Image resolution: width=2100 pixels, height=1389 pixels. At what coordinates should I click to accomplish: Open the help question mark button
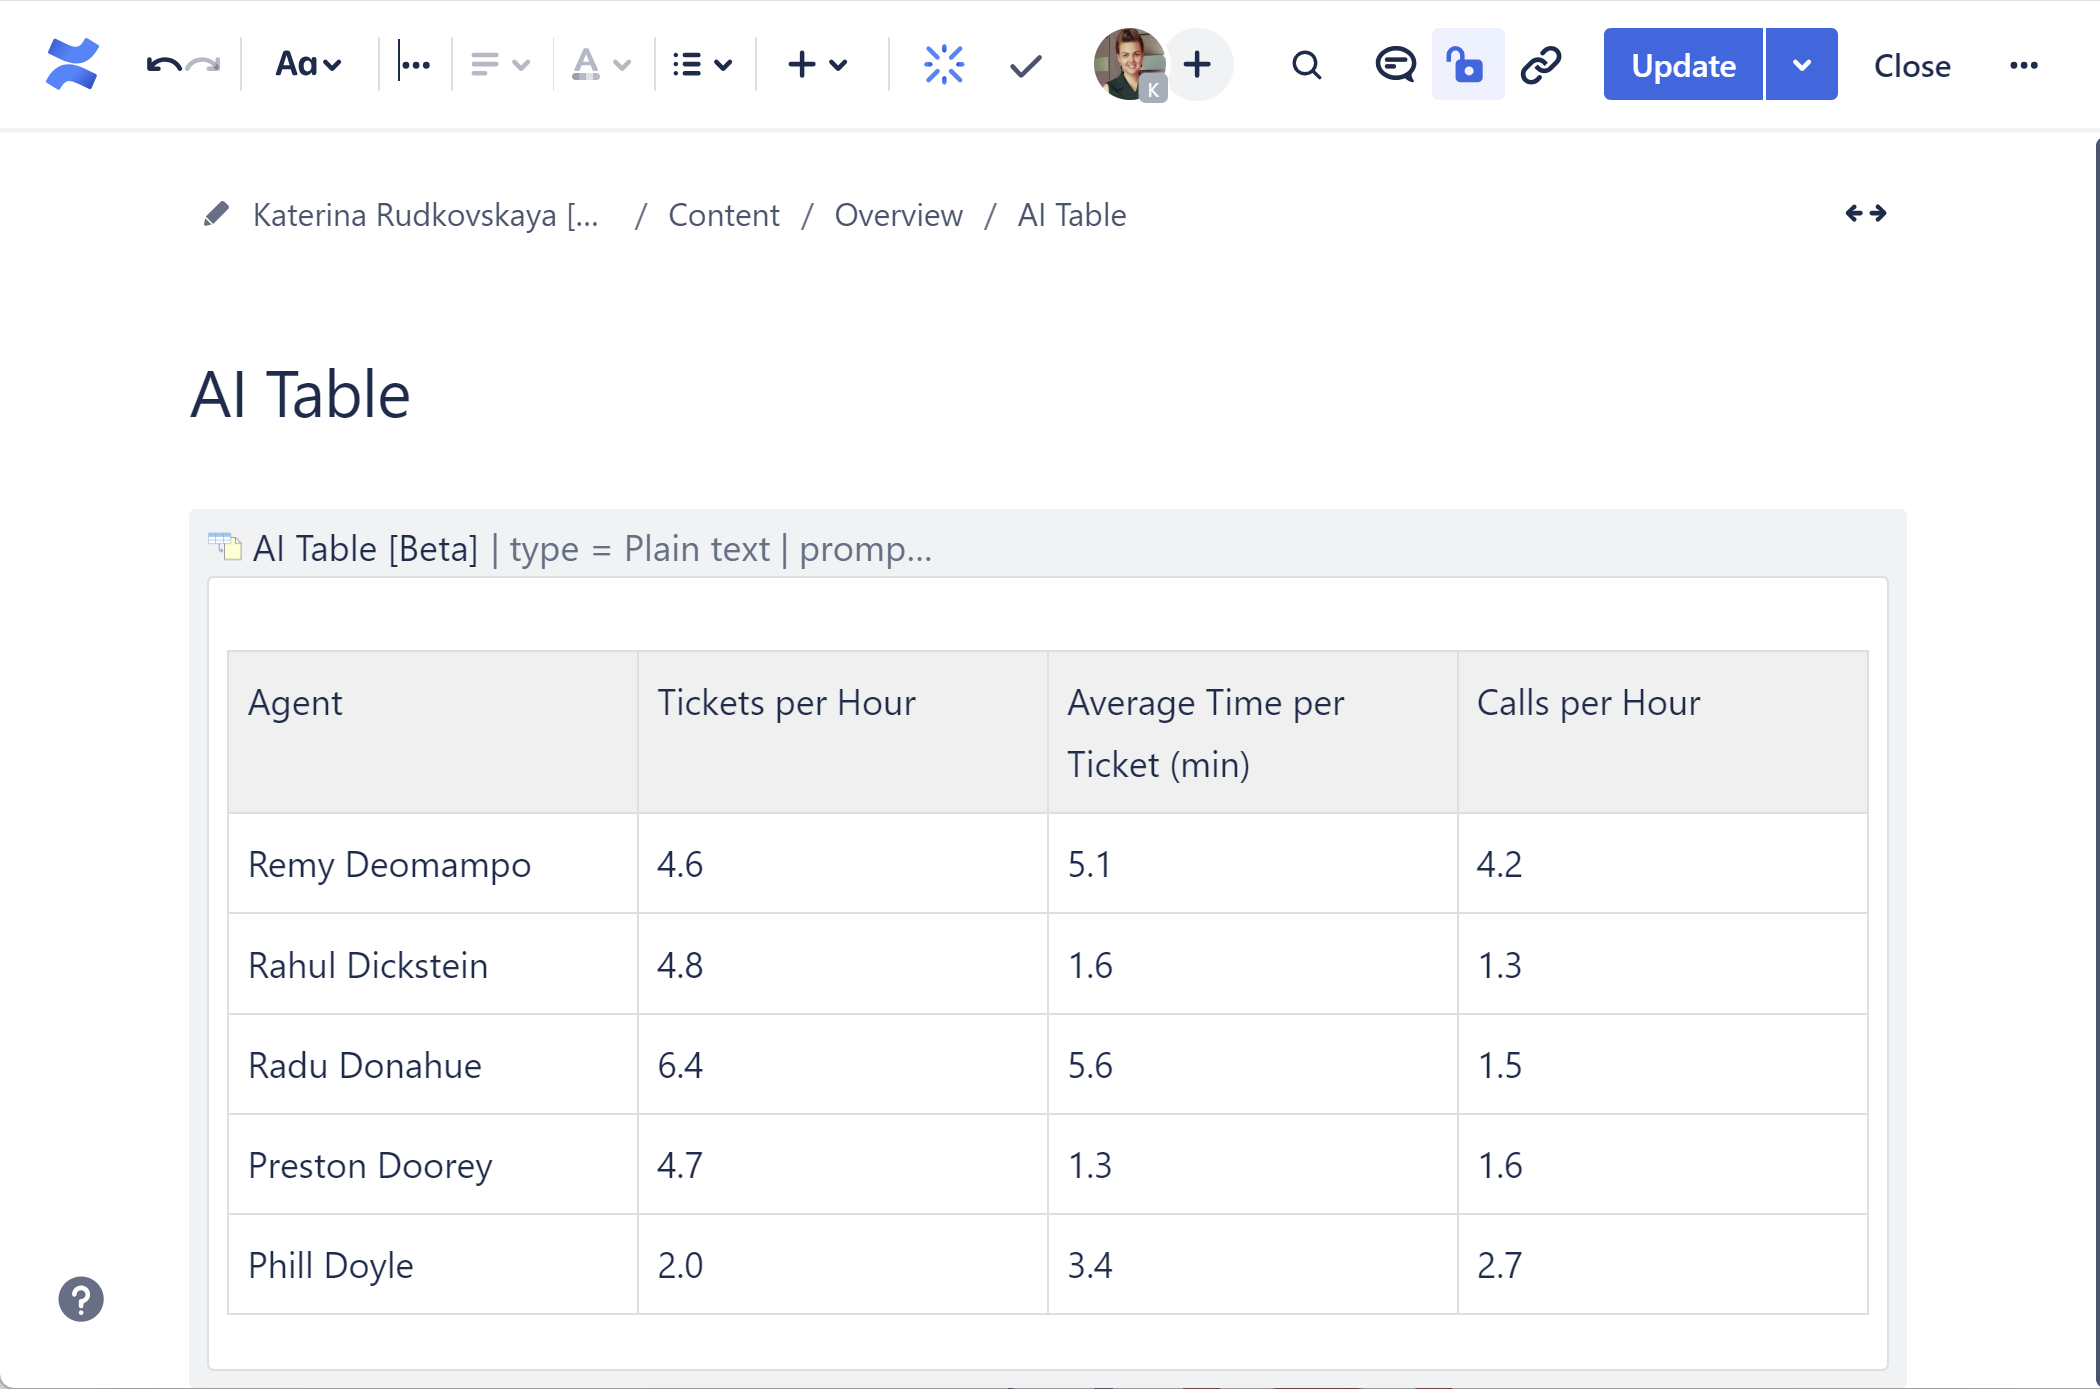[x=81, y=1299]
